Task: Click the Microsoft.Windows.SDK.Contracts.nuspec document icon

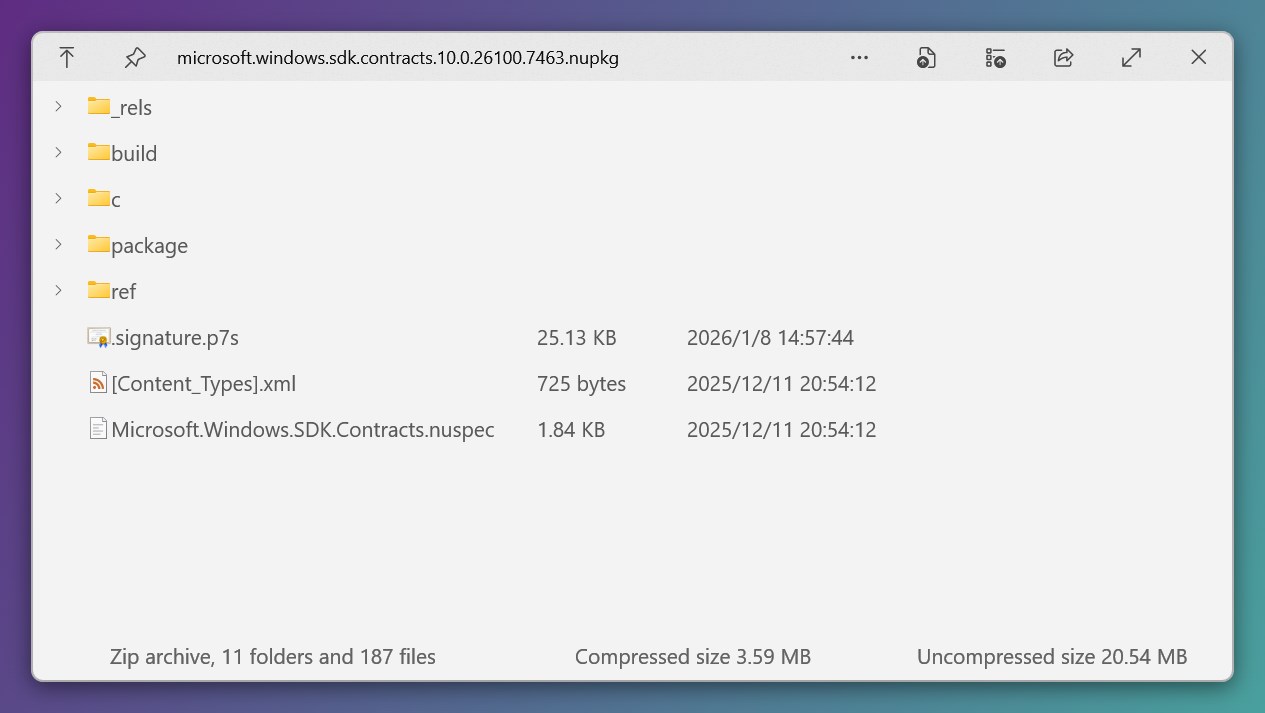Action: coord(97,428)
